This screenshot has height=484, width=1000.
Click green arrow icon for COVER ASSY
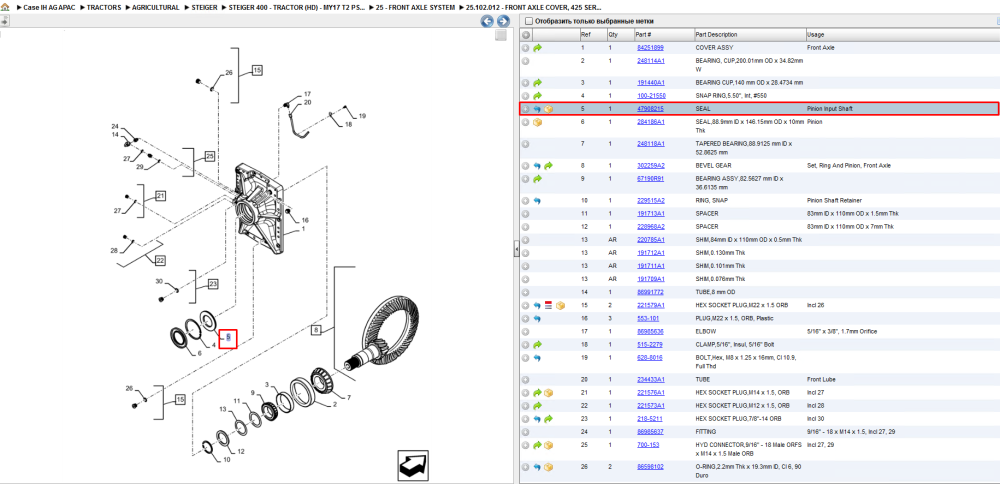[538, 48]
